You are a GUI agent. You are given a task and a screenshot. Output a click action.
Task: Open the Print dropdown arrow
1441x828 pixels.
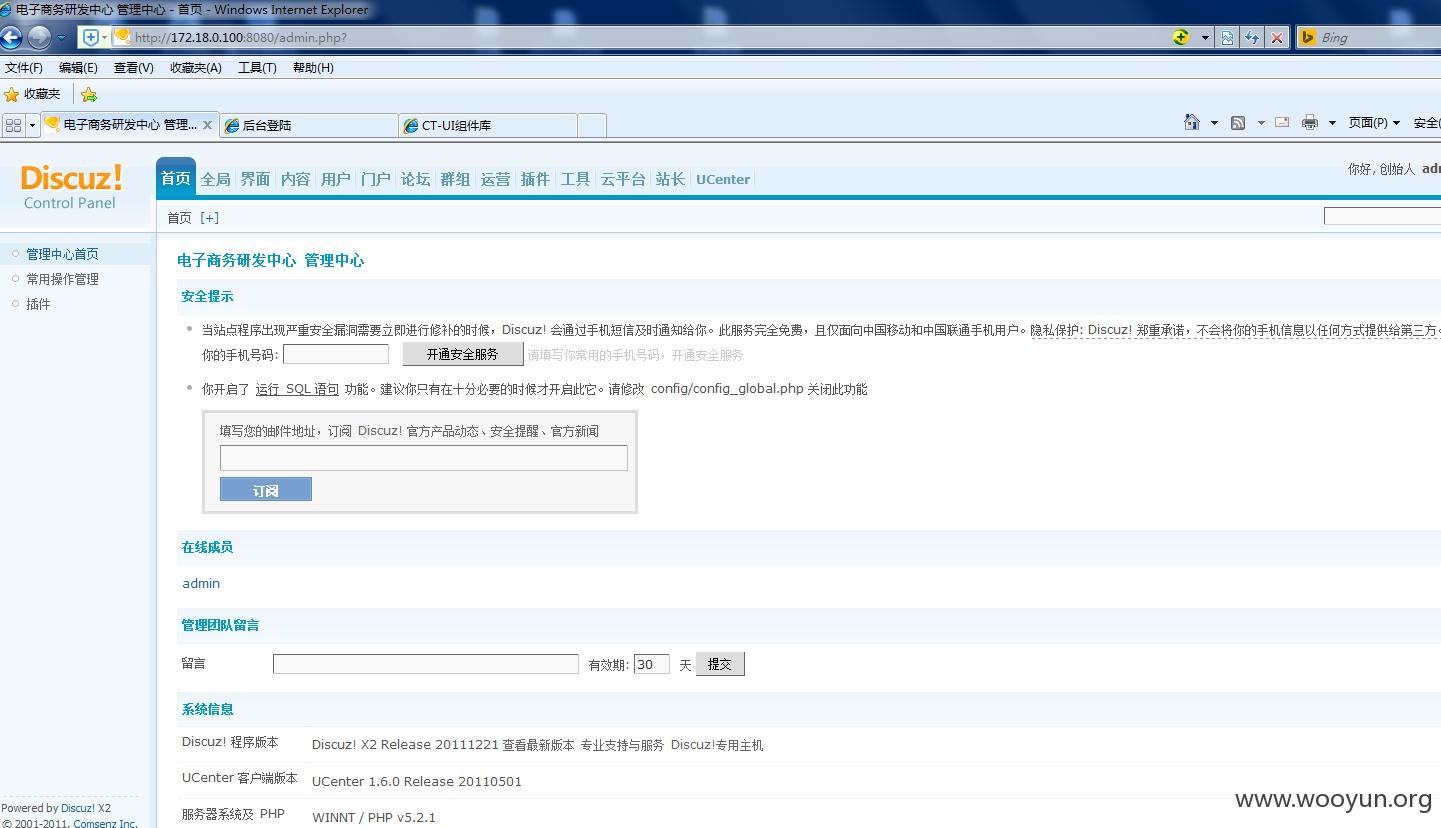coord(1332,123)
